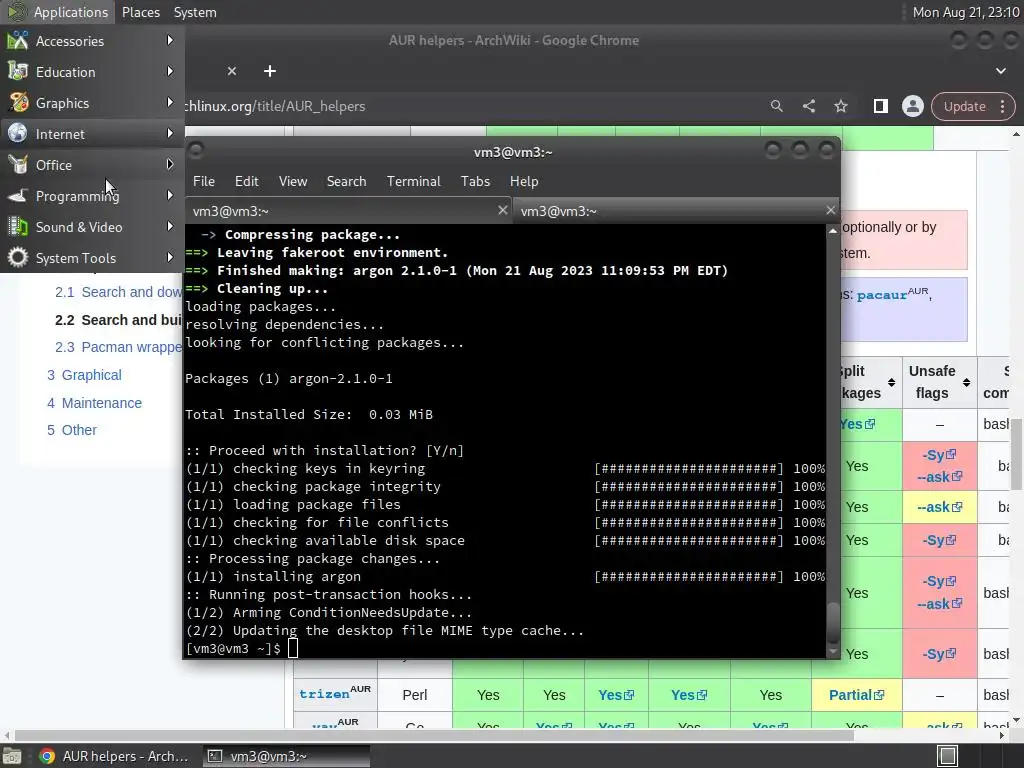Image resolution: width=1024 pixels, height=768 pixels.
Task: Open the Accessories category icon
Action: coord(18,40)
